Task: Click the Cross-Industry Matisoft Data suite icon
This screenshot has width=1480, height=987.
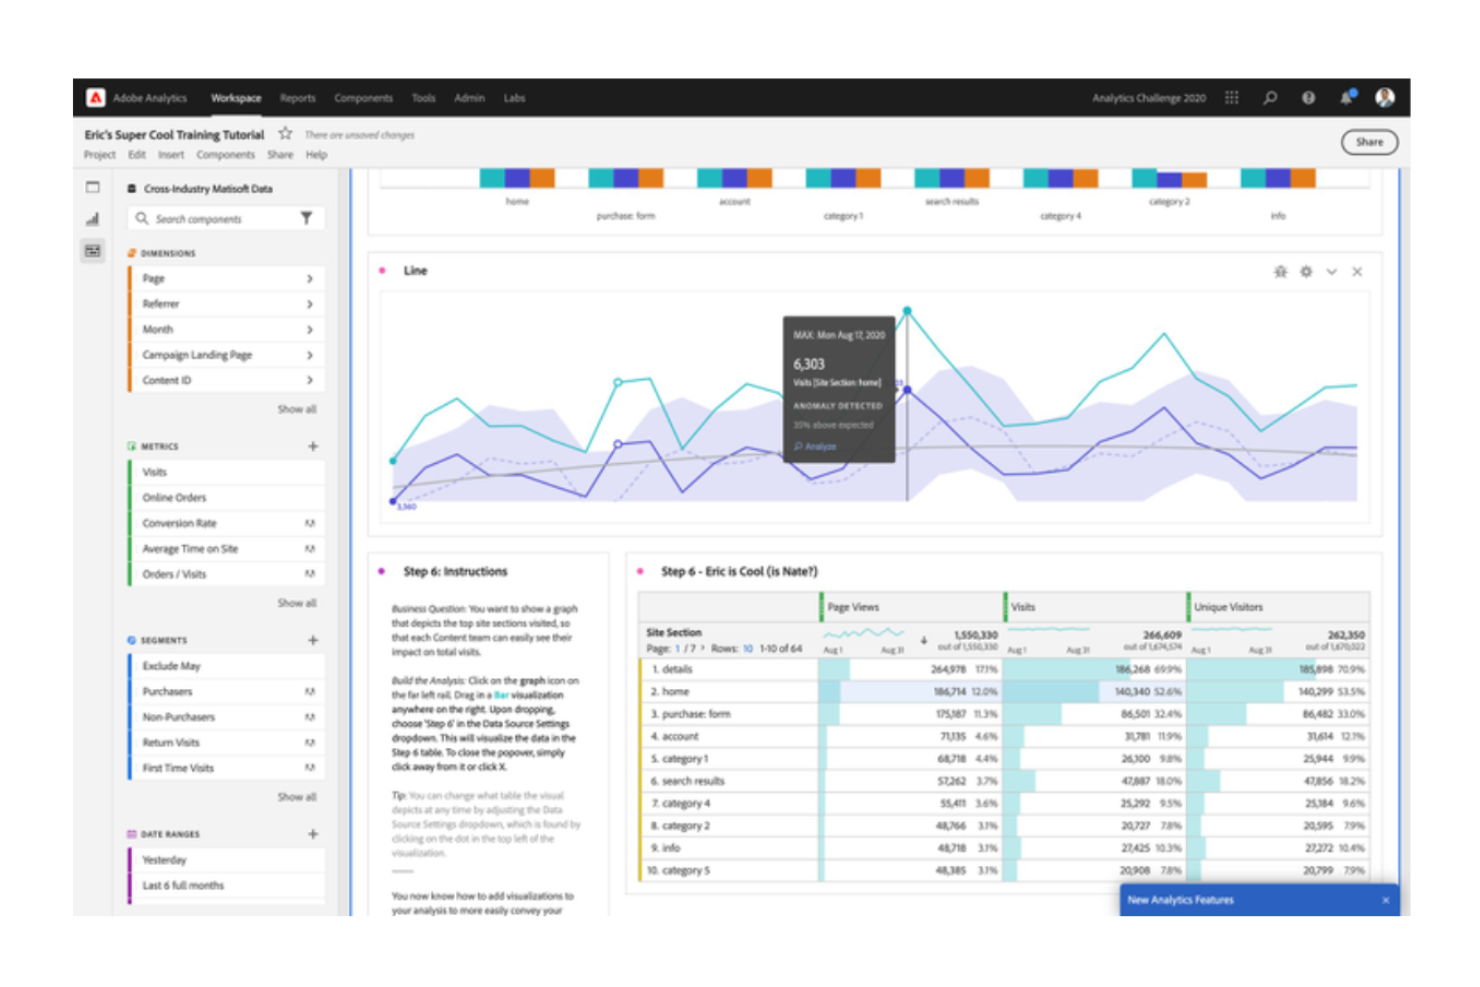Action: [132, 188]
